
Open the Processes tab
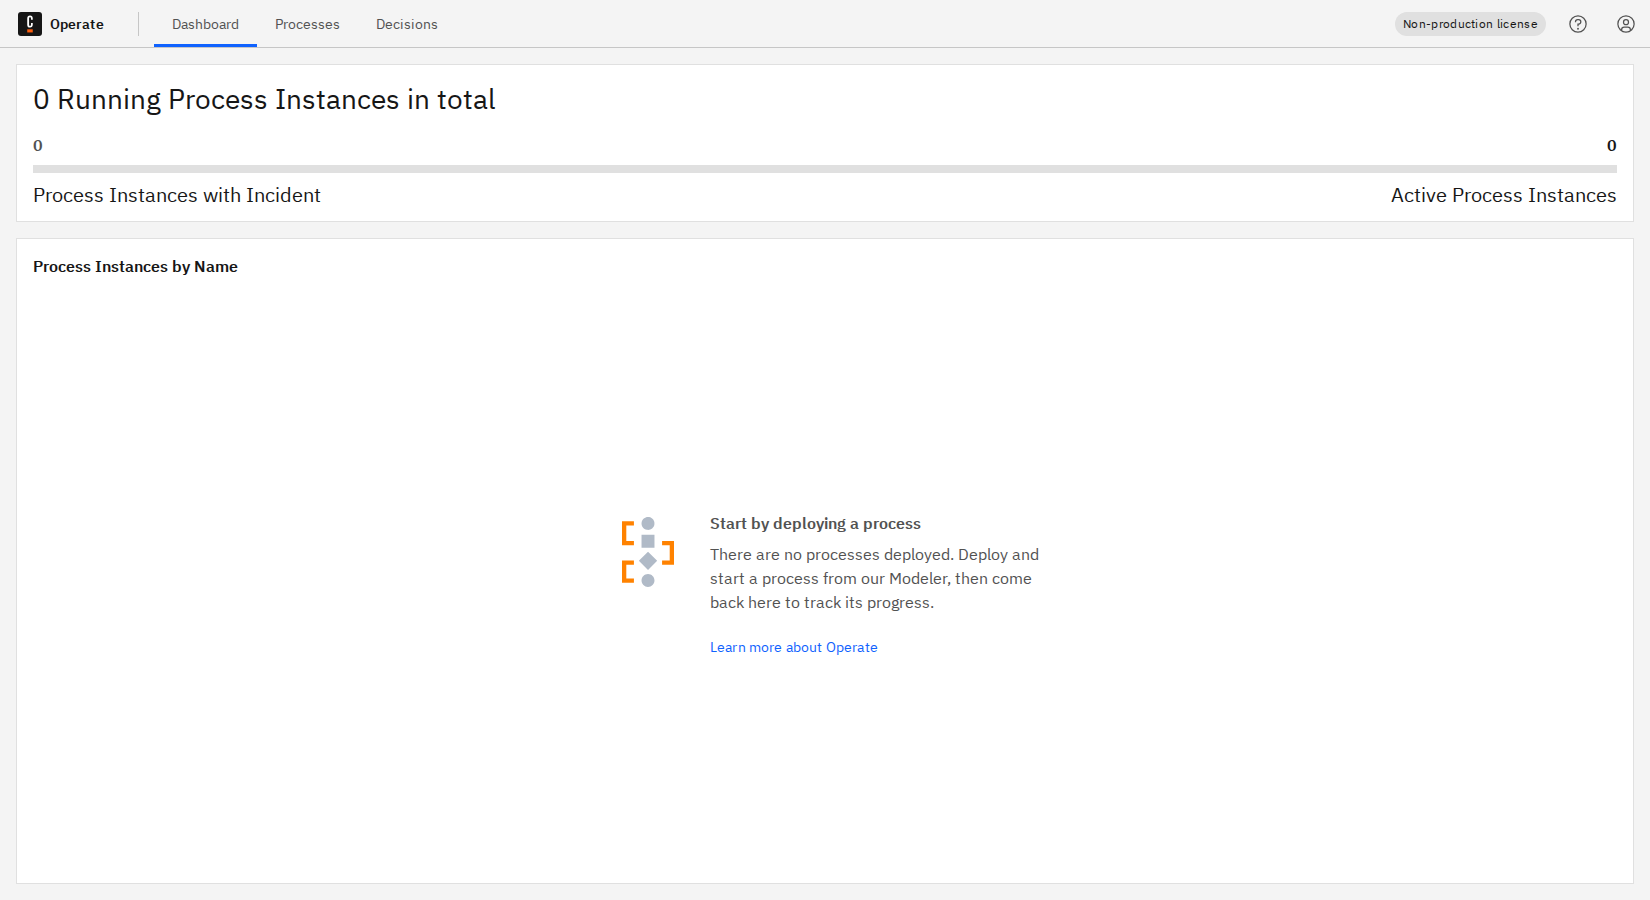[307, 24]
